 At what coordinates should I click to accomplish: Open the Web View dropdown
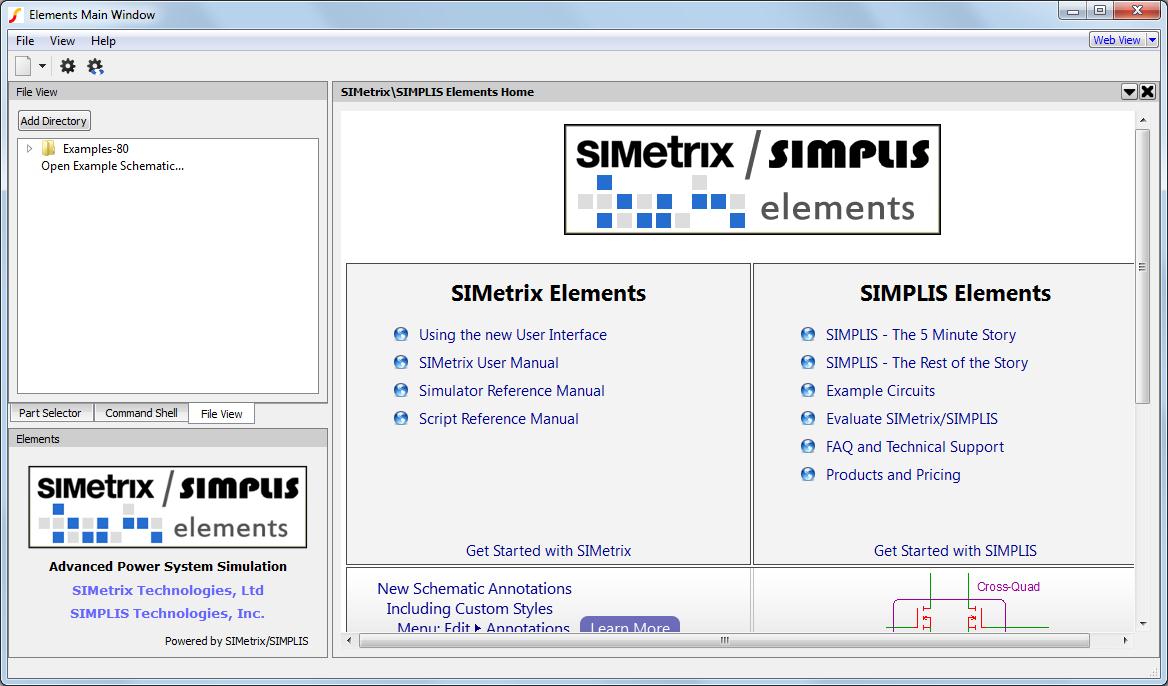1152,40
